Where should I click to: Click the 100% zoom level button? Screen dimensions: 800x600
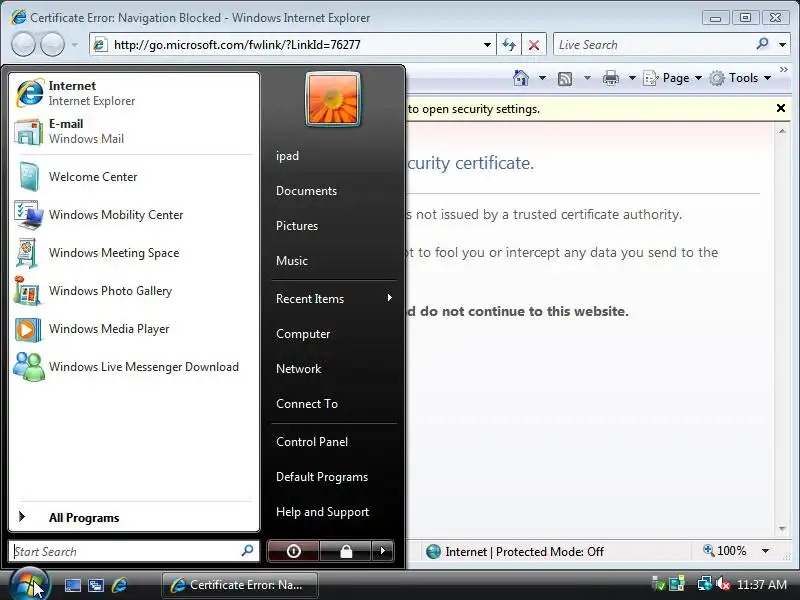(724, 551)
